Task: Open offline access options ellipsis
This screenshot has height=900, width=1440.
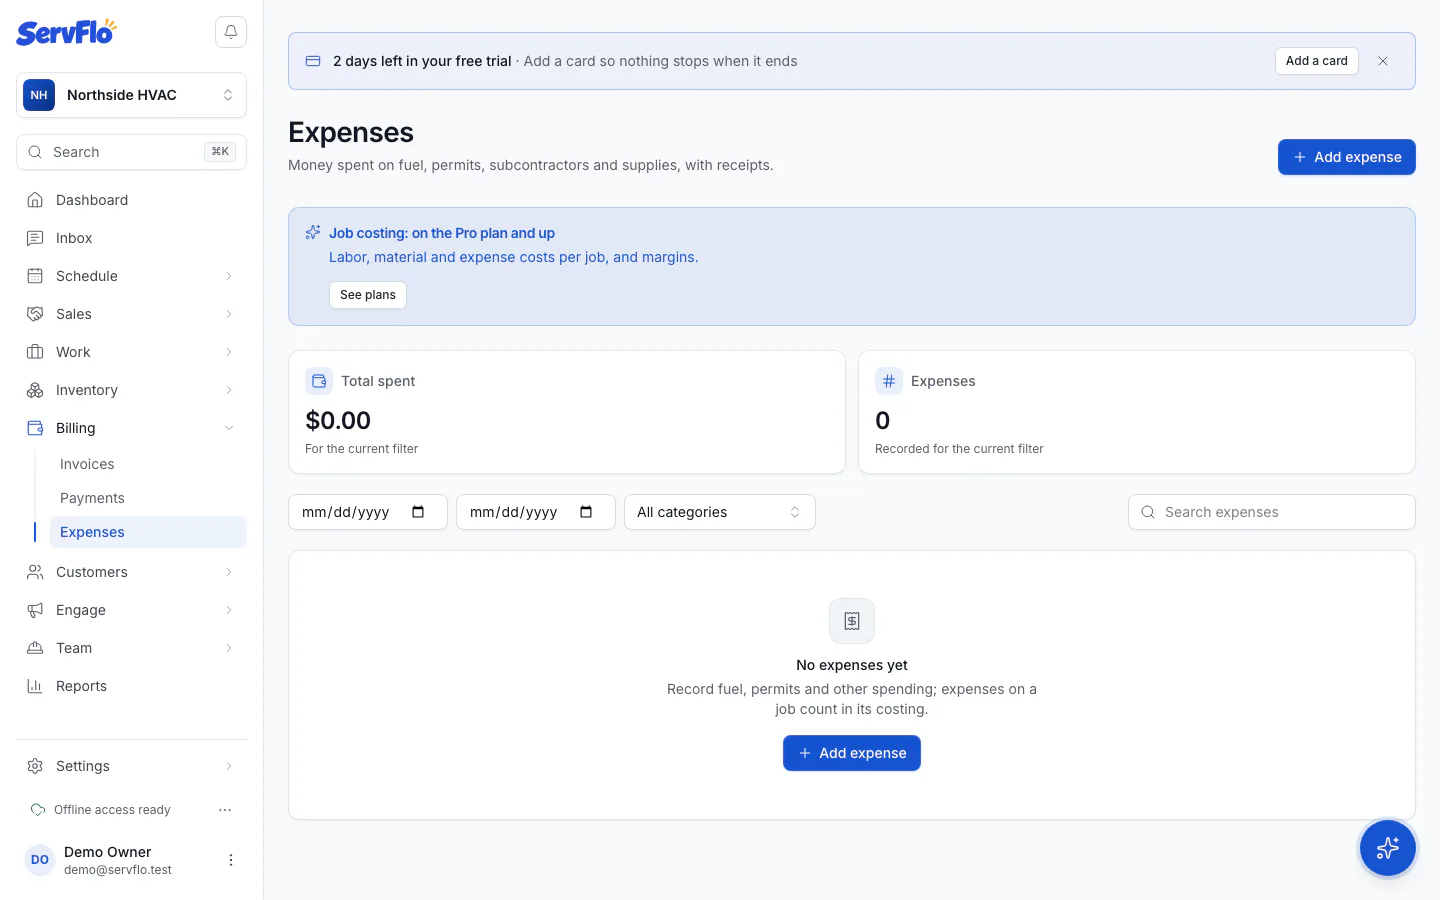Action: coord(225,810)
